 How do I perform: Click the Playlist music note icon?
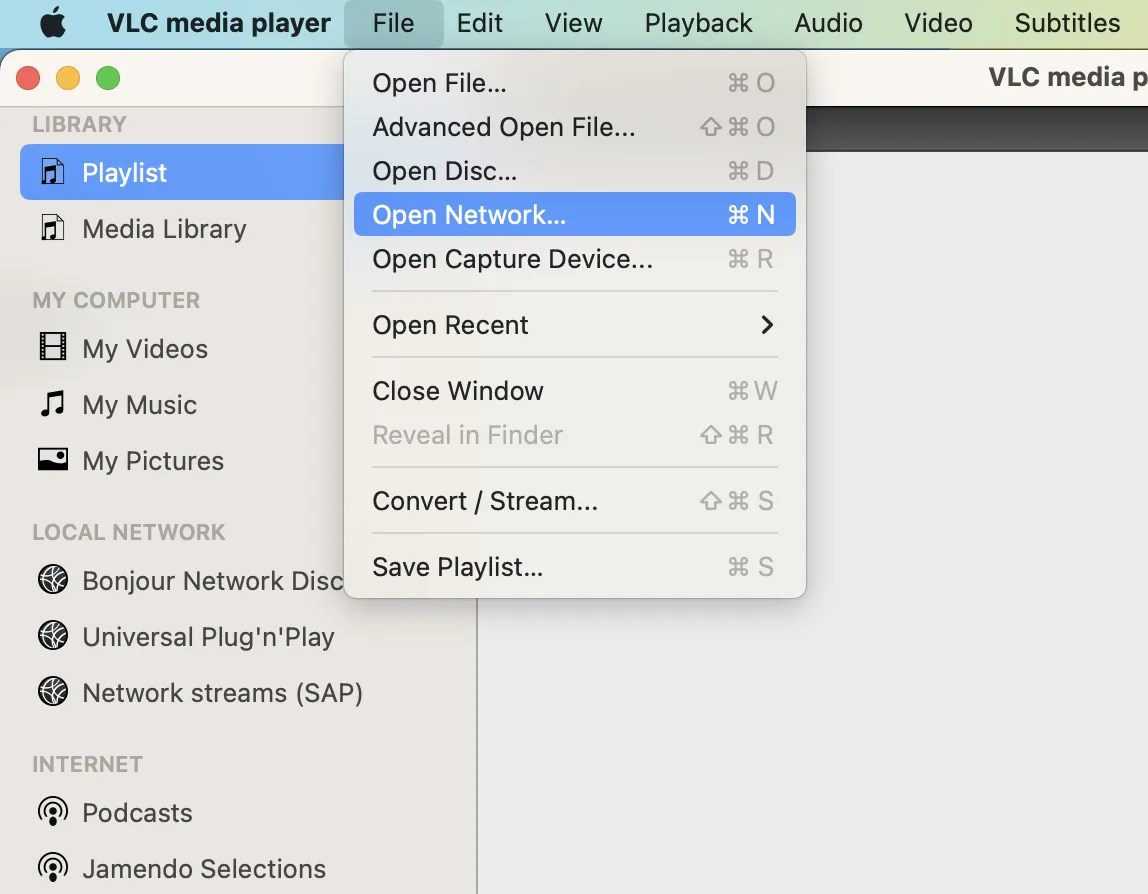coord(53,172)
